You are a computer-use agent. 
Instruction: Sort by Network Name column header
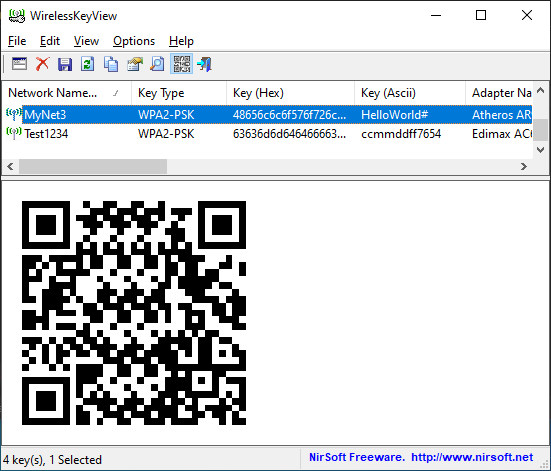(67, 93)
